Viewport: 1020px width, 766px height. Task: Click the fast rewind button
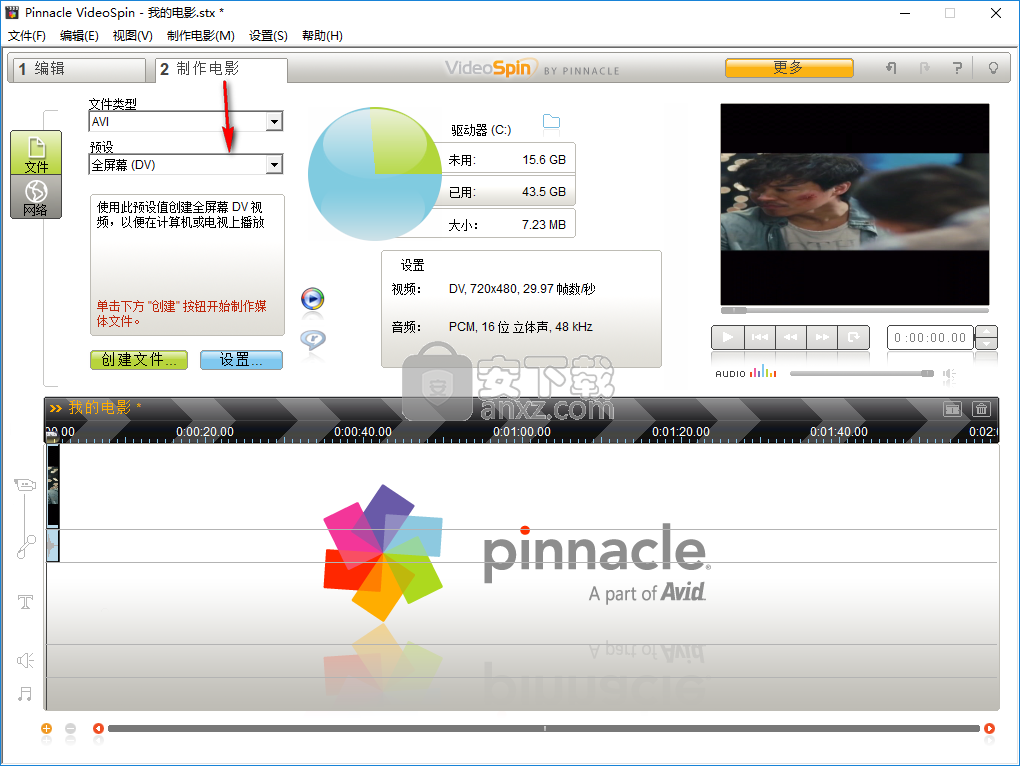pos(790,337)
